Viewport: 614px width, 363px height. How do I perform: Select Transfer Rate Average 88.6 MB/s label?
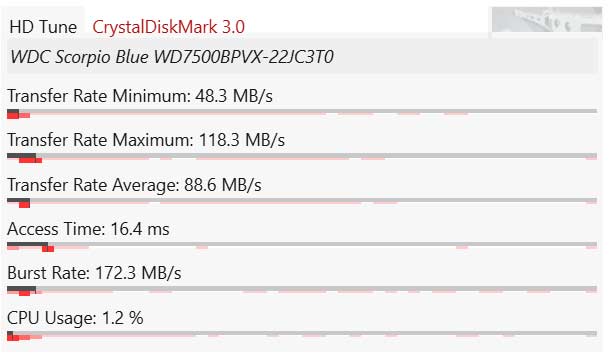pyautogui.click(x=134, y=185)
